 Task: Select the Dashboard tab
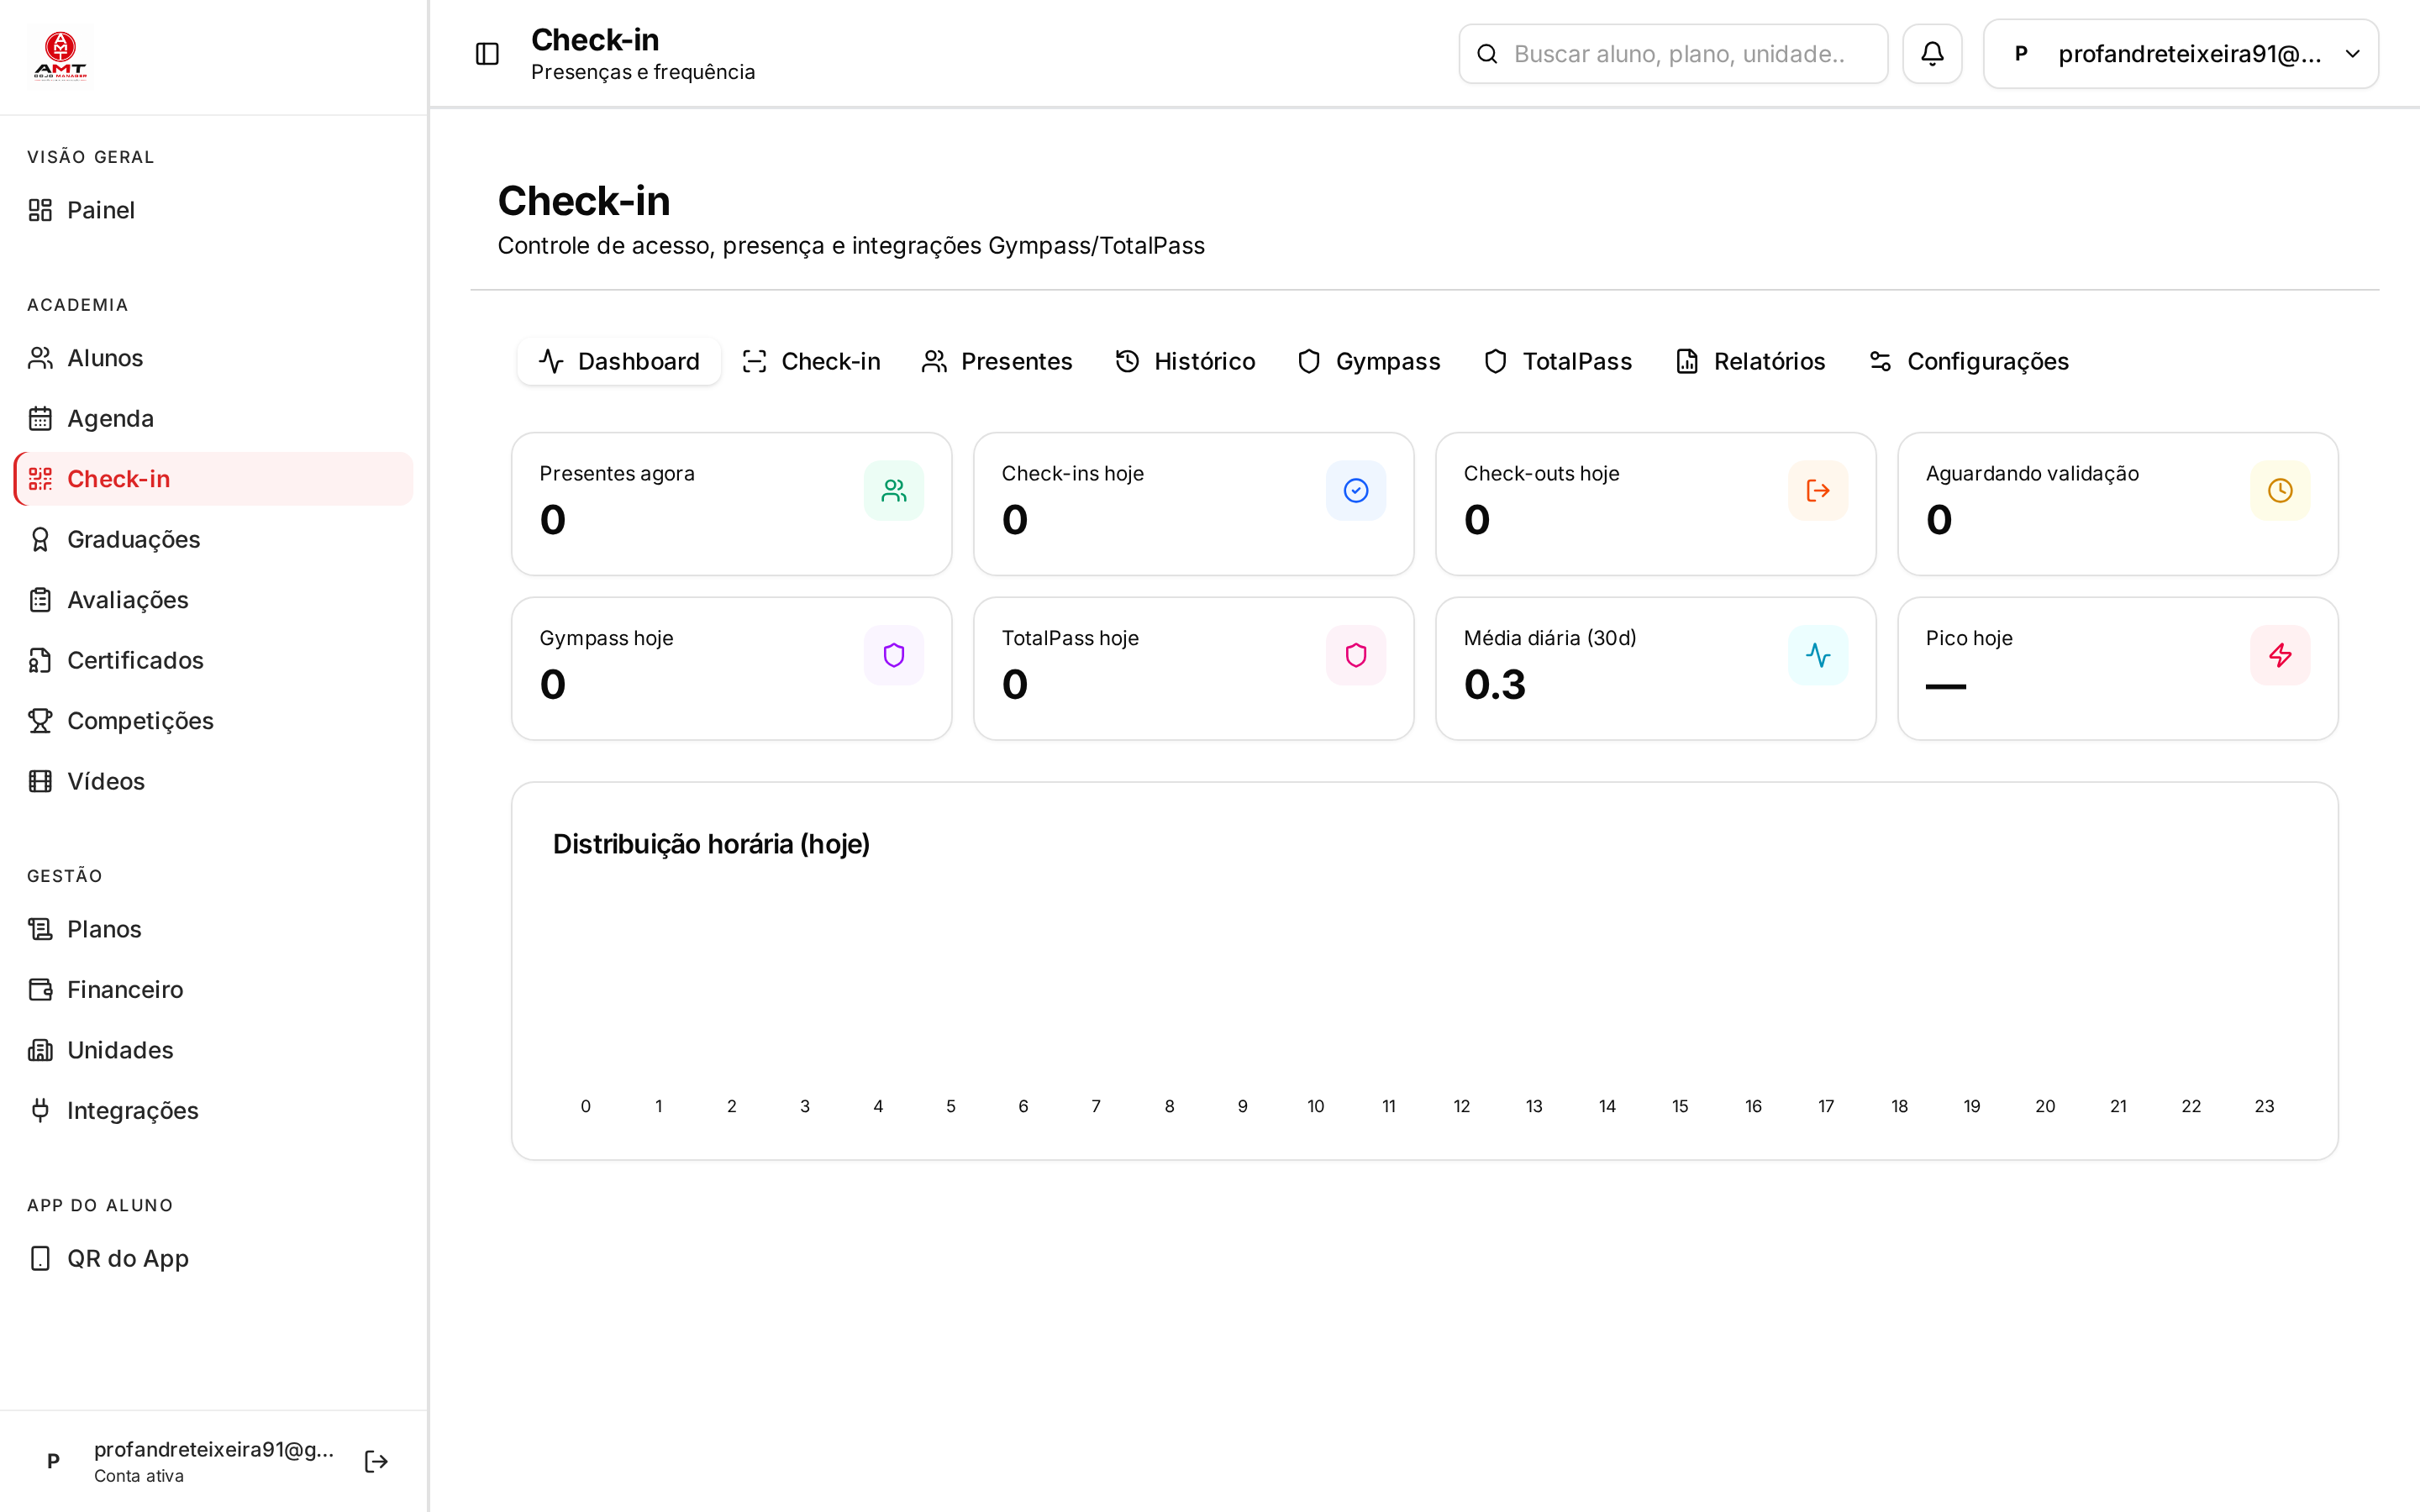[x=619, y=361]
